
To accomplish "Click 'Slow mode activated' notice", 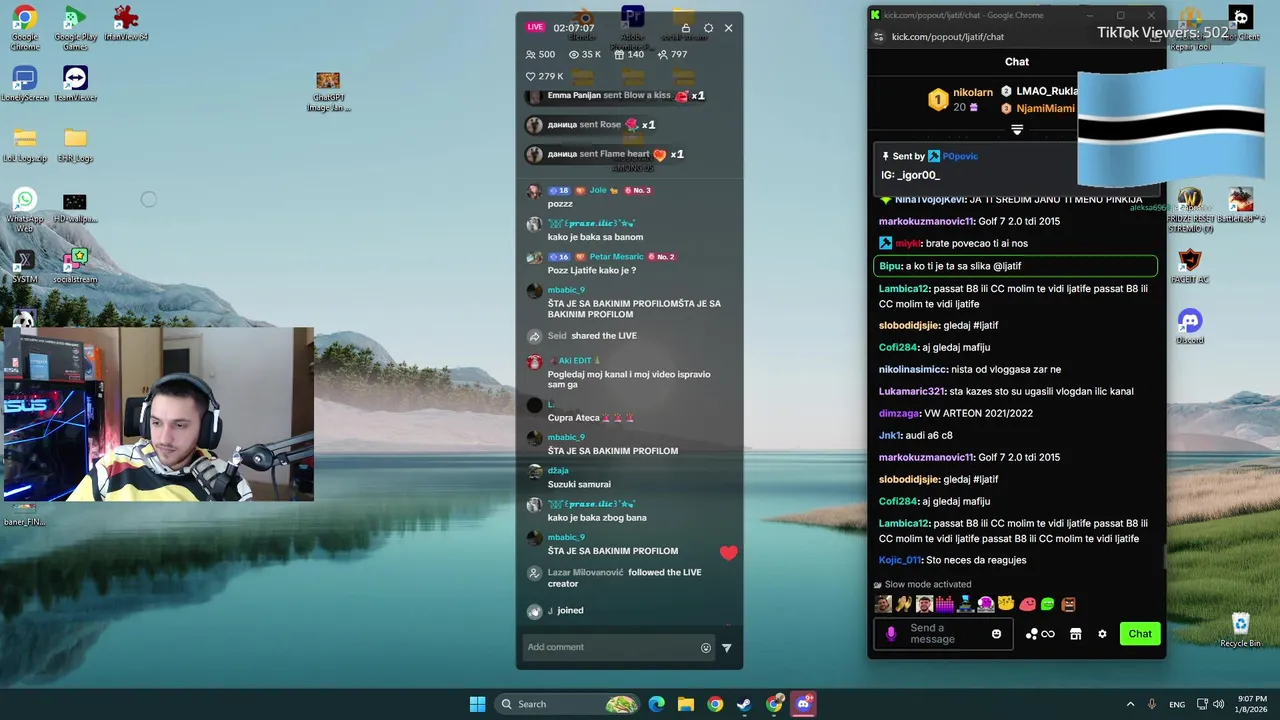I will coord(927,585).
